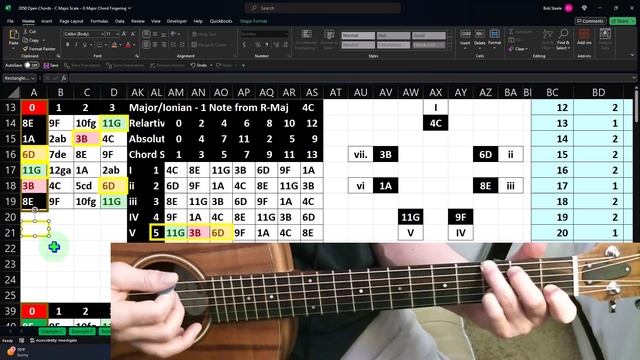The image size is (640, 360).
Task: Click the Excel logo in title bar
Action: pyautogui.click(x=8, y=8)
